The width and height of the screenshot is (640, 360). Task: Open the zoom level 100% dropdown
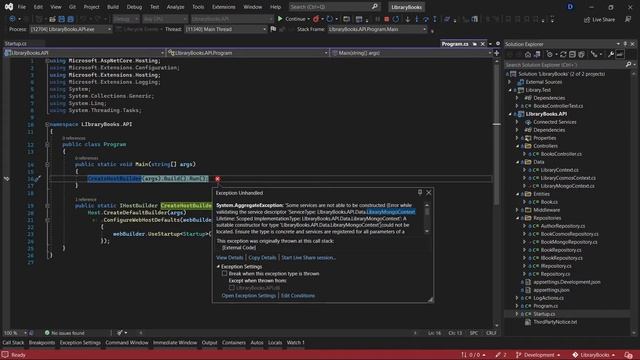(x=15, y=333)
